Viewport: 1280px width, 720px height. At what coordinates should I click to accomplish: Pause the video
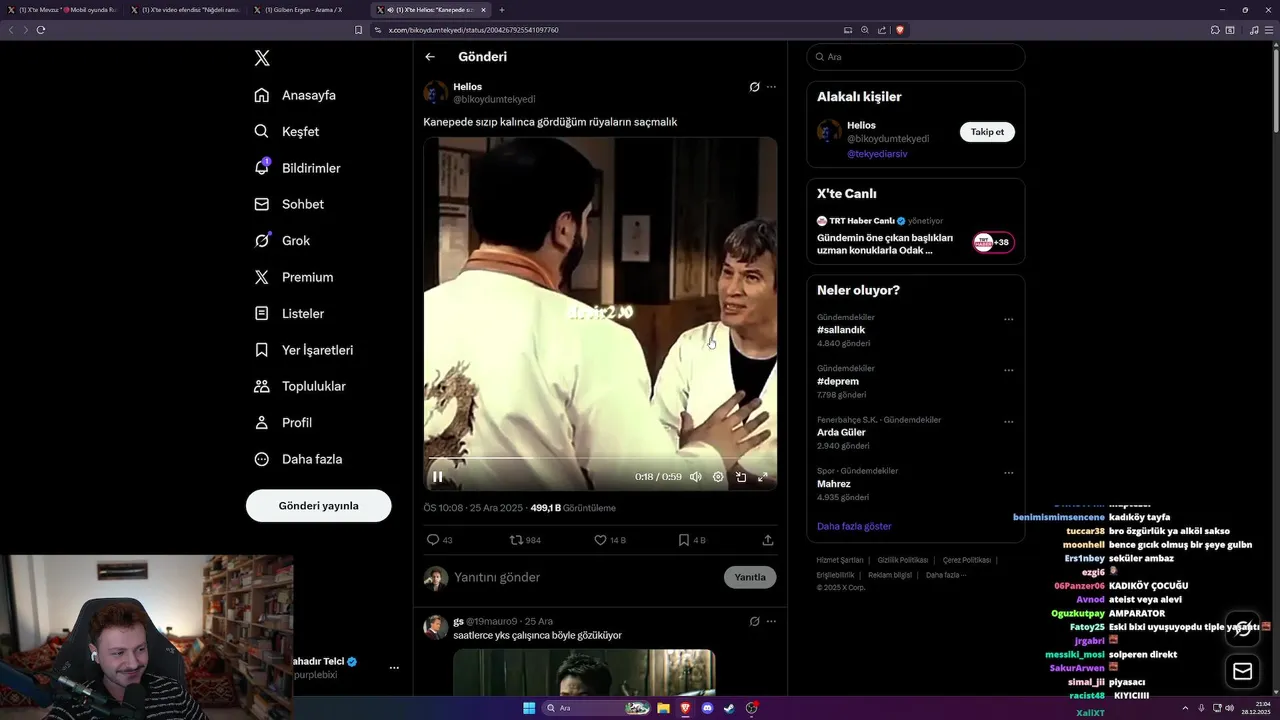[x=437, y=477]
